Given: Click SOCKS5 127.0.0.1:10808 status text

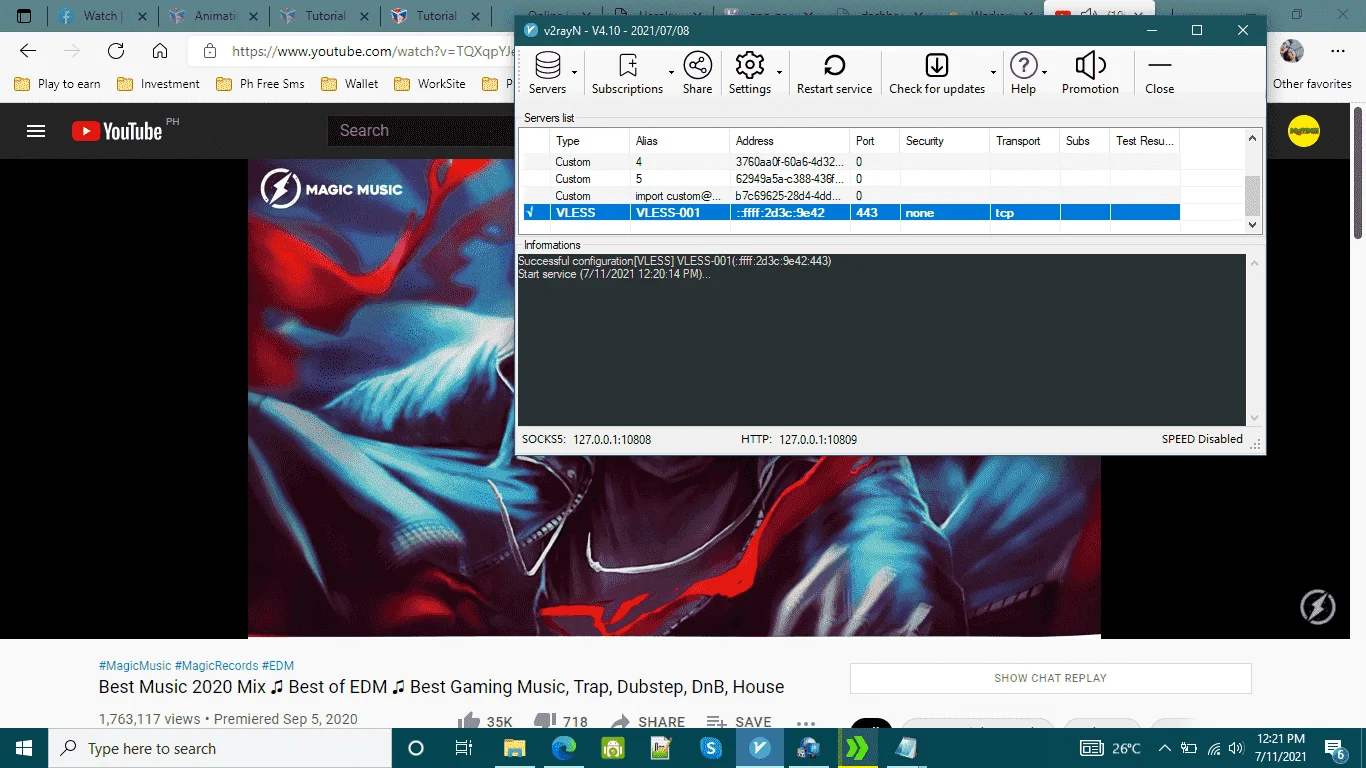Looking at the screenshot, I should [587, 439].
